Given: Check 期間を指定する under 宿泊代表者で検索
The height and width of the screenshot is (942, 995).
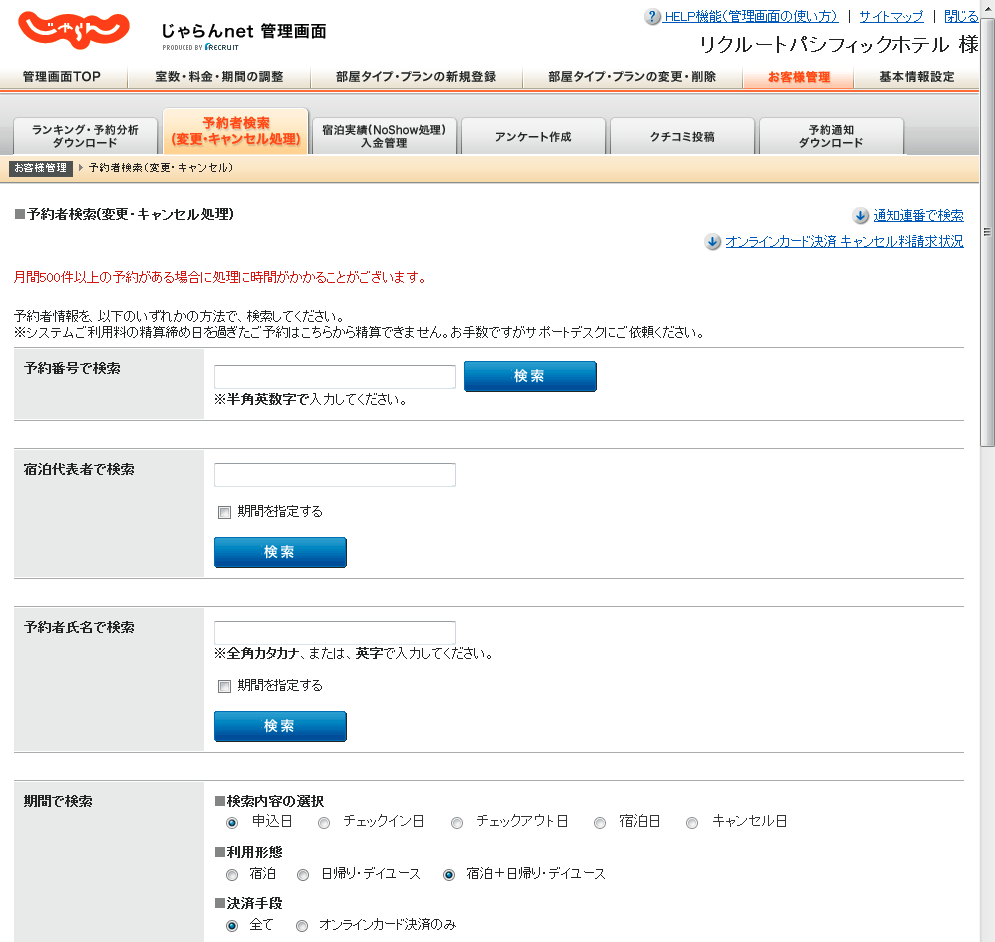Looking at the screenshot, I should tap(224, 512).
